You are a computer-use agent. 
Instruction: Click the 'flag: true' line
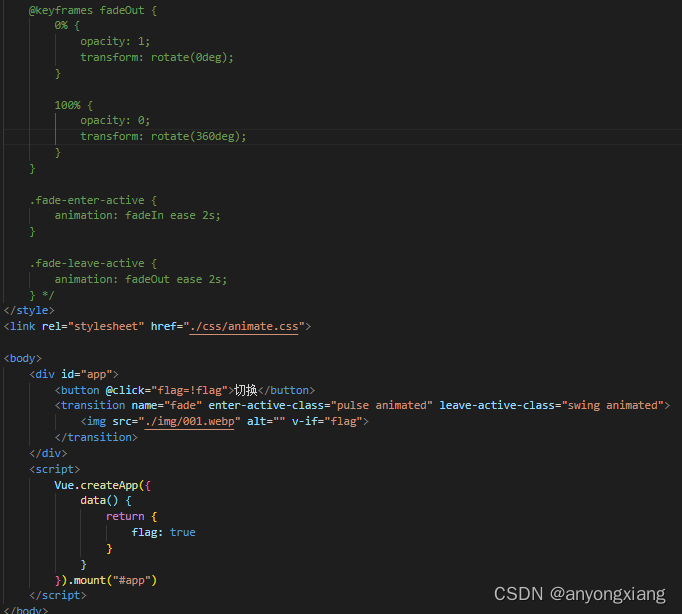[x=164, y=533]
